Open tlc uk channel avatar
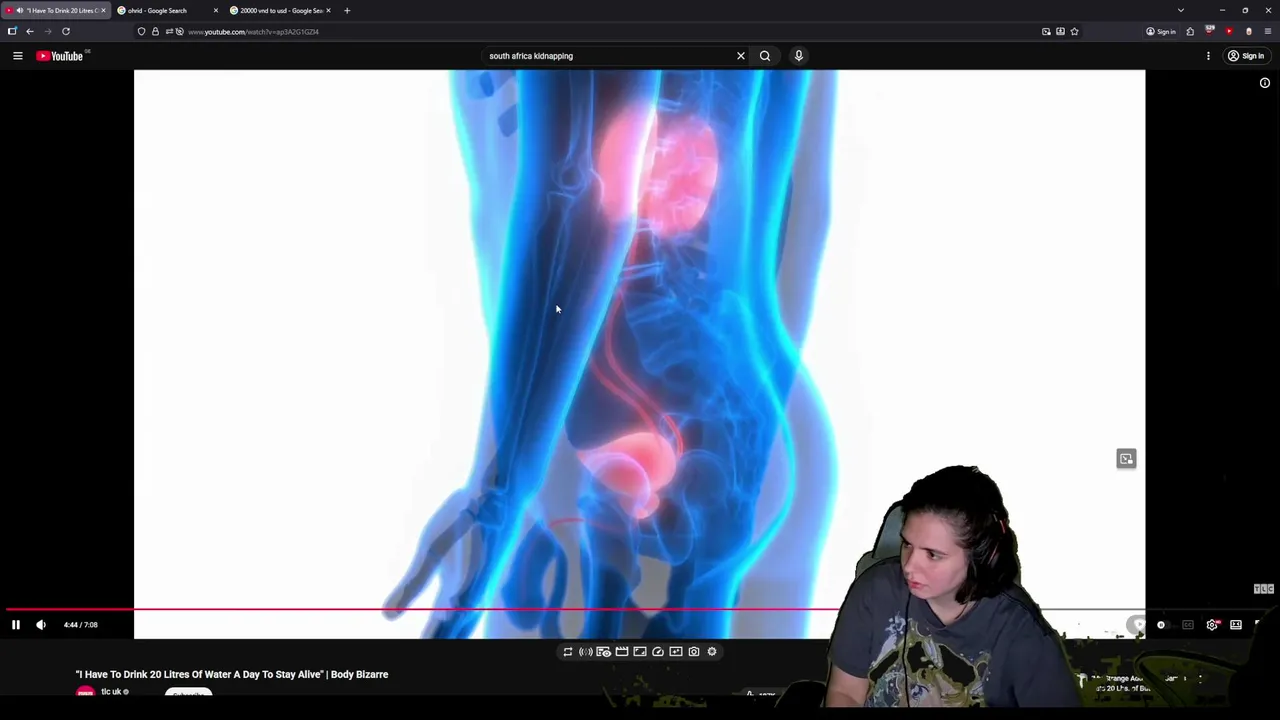 (x=85, y=692)
